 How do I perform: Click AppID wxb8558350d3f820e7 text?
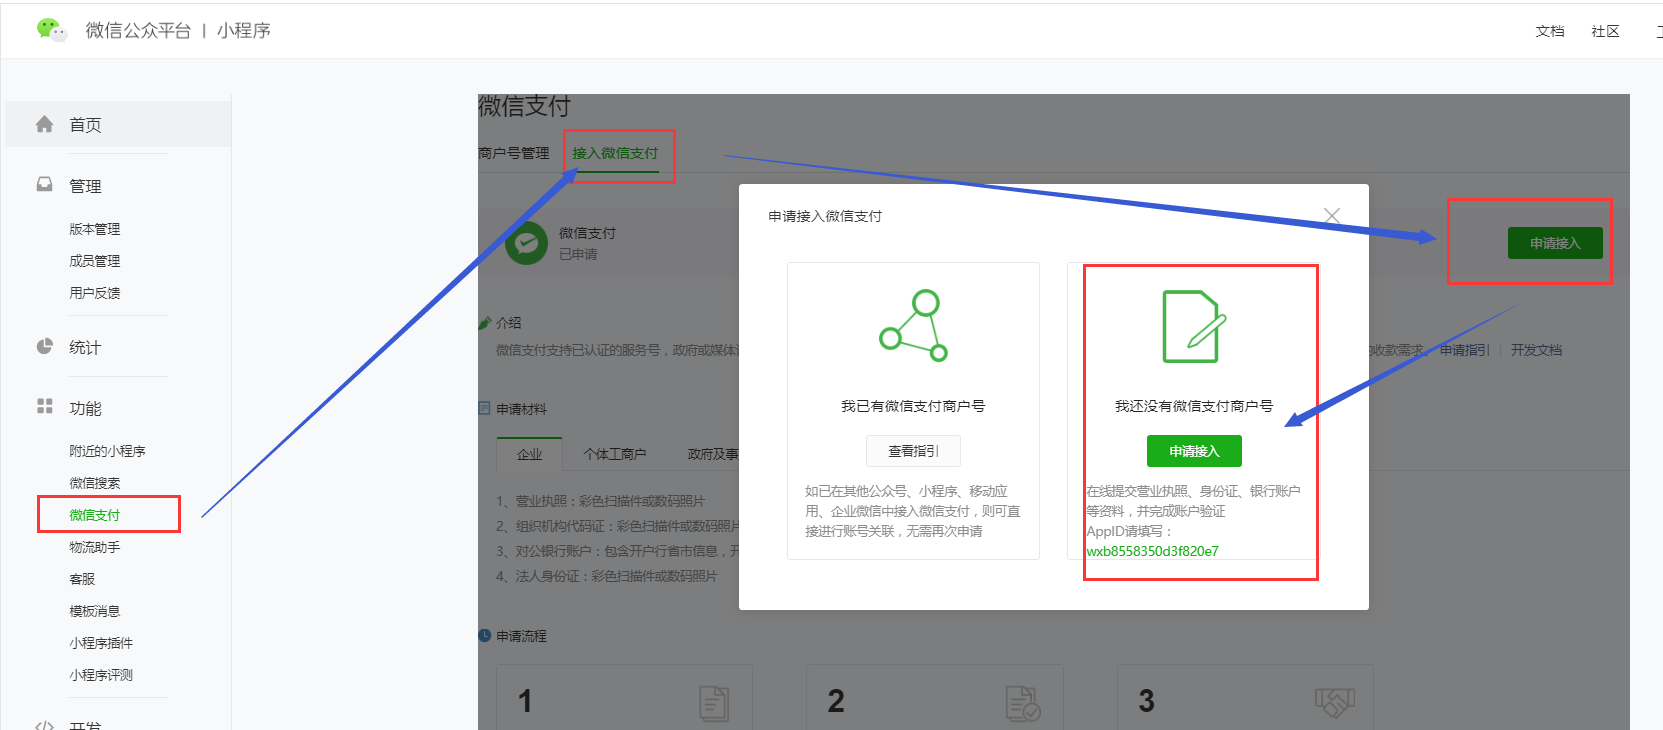pos(1152,551)
